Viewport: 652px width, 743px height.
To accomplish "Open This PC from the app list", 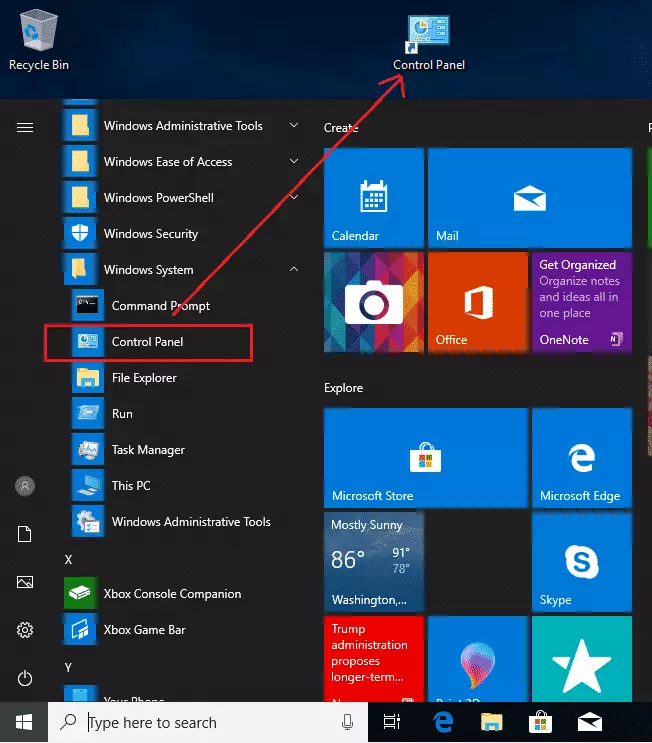I will [x=187, y=486].
